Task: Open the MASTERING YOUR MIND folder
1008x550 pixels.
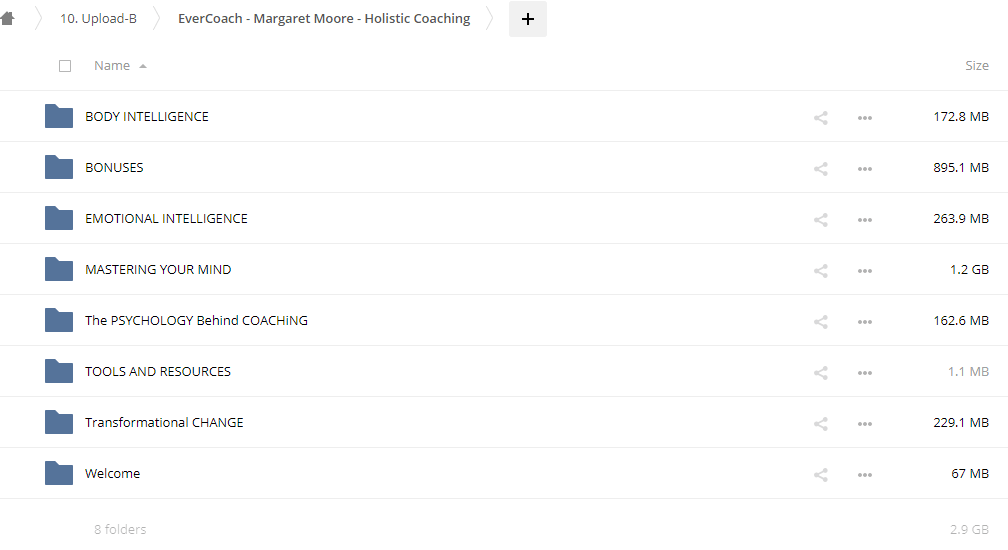Action: coord(158,270)
